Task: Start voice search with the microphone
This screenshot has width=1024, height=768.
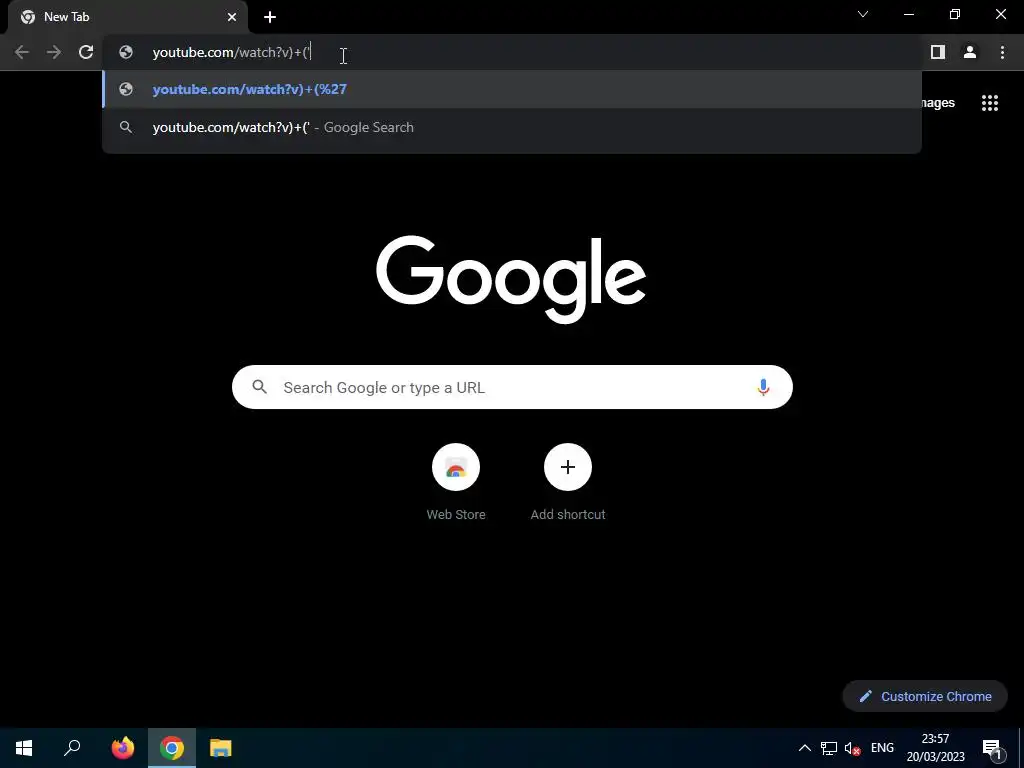Action: [x=763, y=387]
